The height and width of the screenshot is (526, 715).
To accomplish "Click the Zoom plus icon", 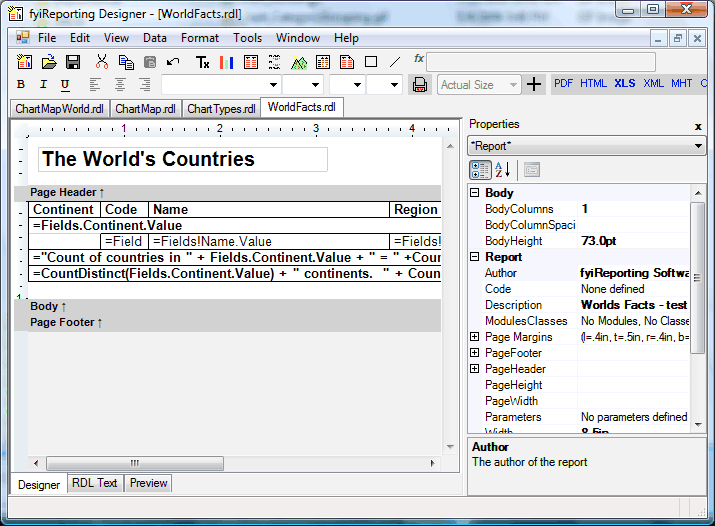I will pyautogui.click(x=534, y=84).
